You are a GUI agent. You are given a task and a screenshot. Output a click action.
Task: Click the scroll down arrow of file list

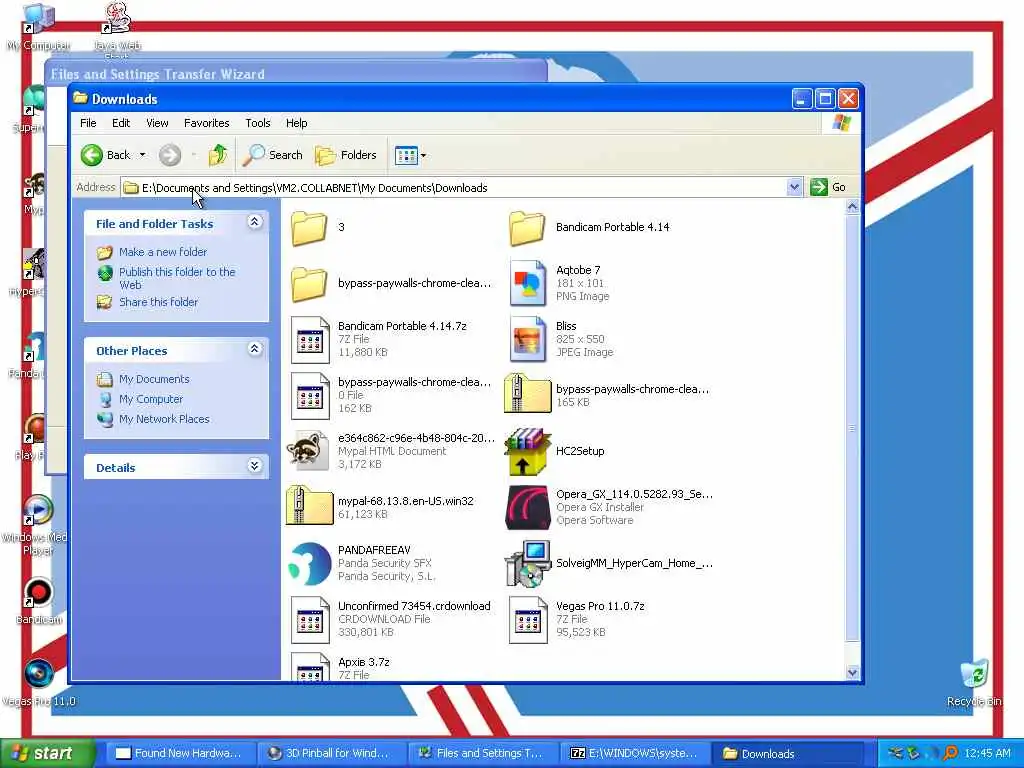(x=852, y=673)
